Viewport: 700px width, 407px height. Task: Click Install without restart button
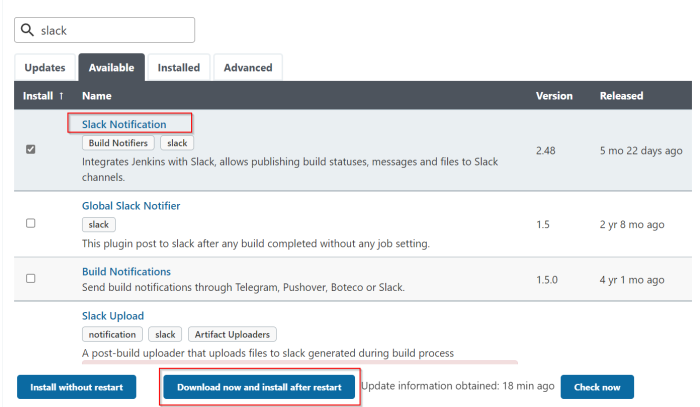[76, 387]
